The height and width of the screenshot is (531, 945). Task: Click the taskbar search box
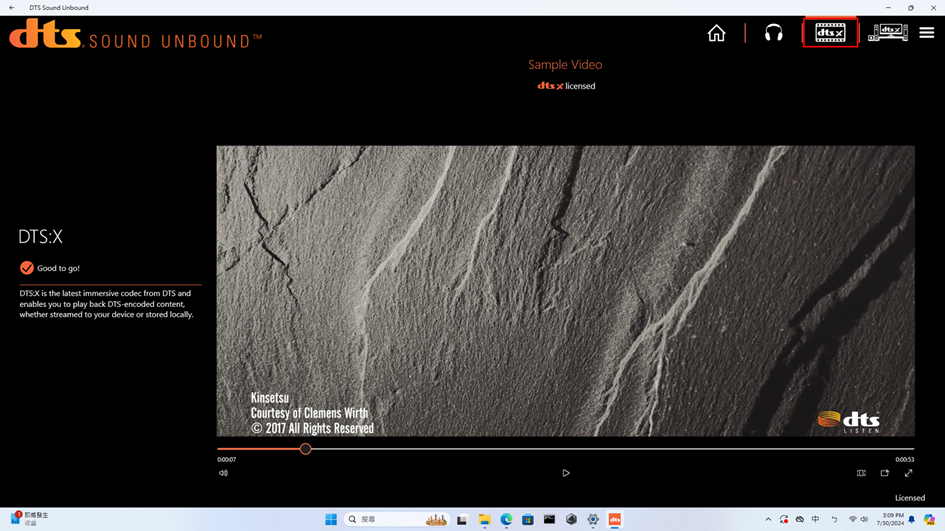397,520
